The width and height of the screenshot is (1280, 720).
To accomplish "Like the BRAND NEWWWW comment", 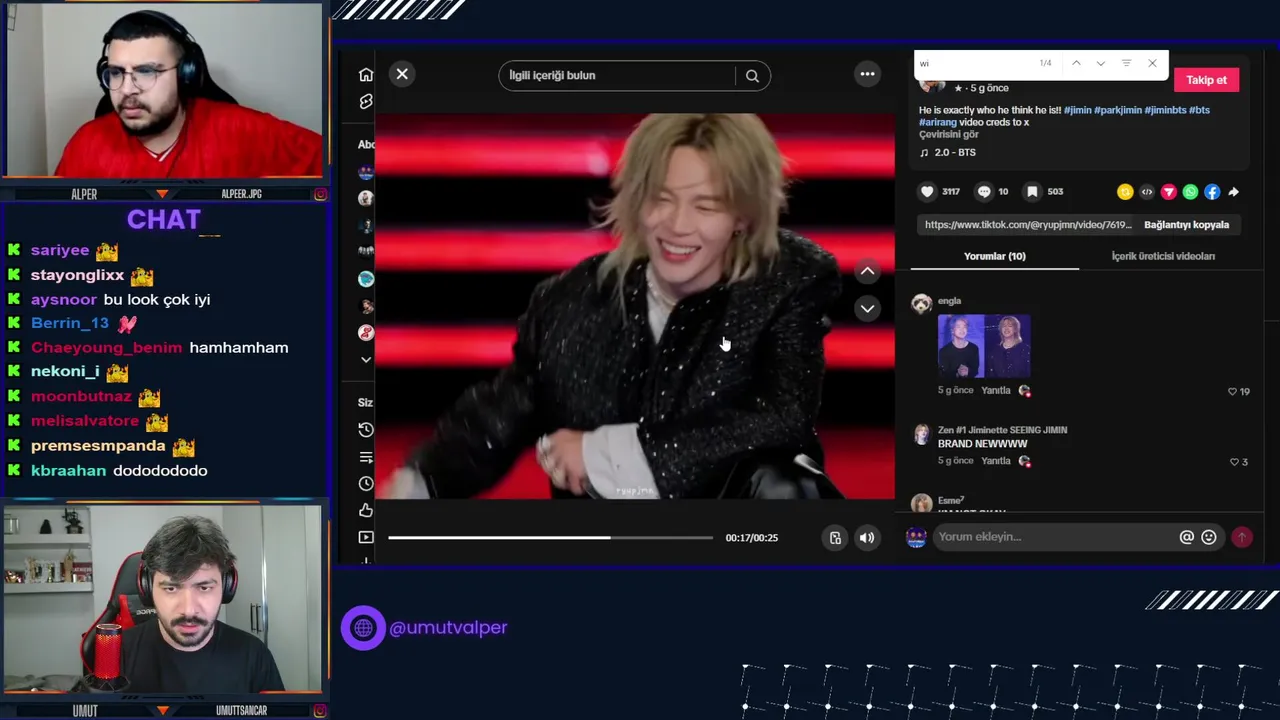I will pyautogui.click(x=1234, y=462).
